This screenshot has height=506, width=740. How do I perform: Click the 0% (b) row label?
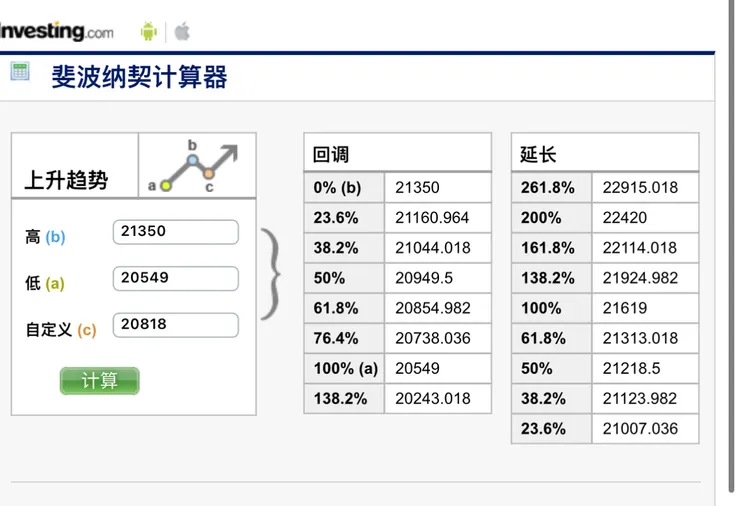click(x=337, y=188)
